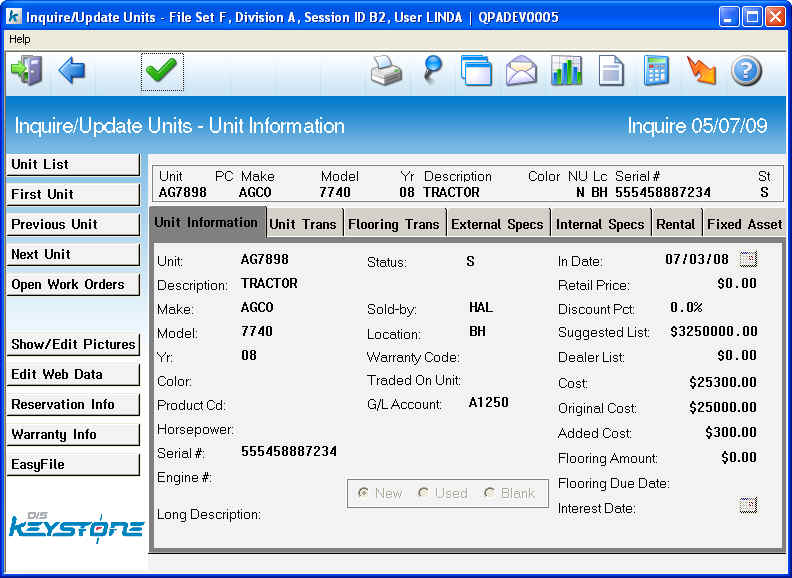Open the In Date calendar picker
792x578 pixels.
(748, 260)
